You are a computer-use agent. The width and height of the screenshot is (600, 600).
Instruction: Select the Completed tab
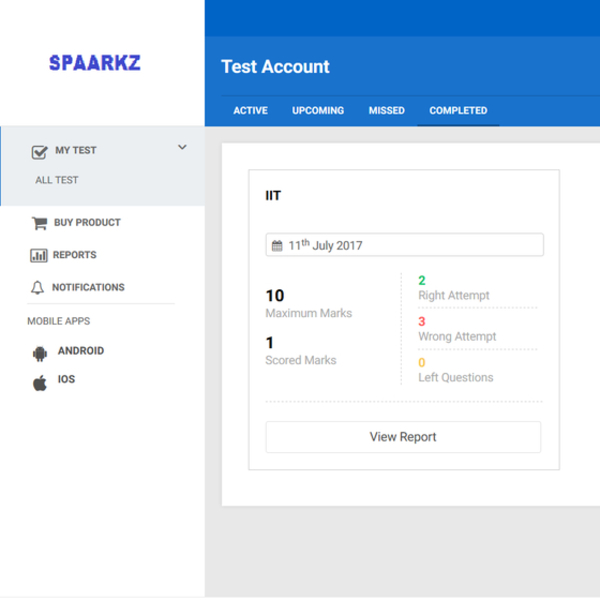(x=458, y=111)
